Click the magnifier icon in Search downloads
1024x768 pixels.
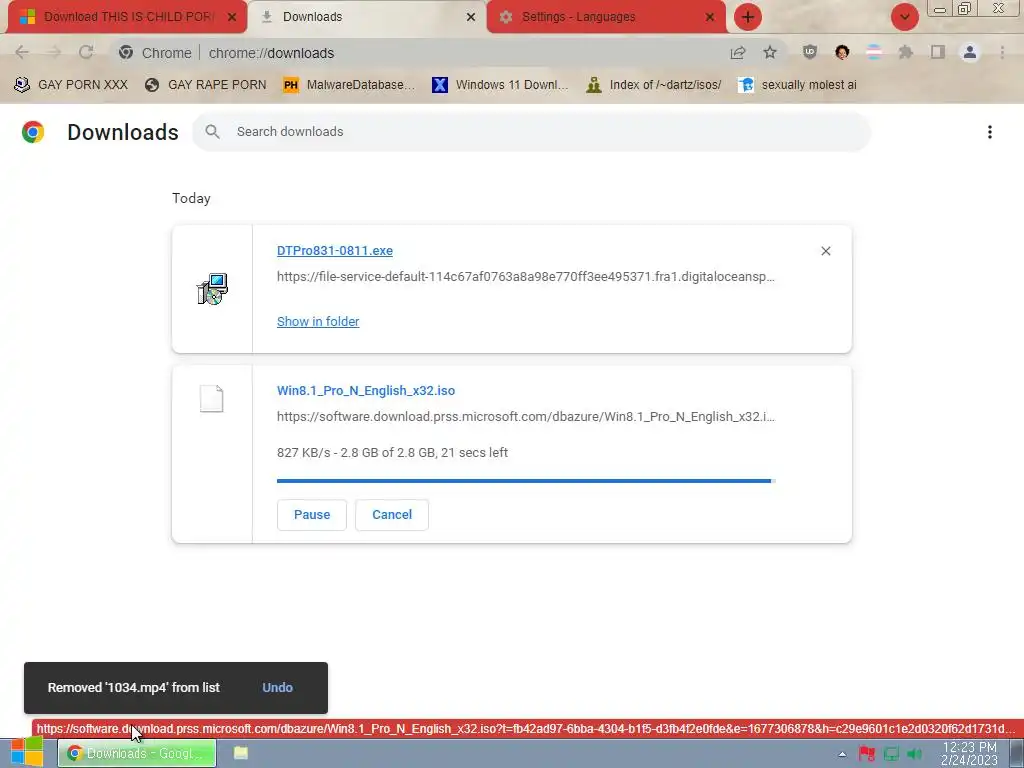coord(212,132)
